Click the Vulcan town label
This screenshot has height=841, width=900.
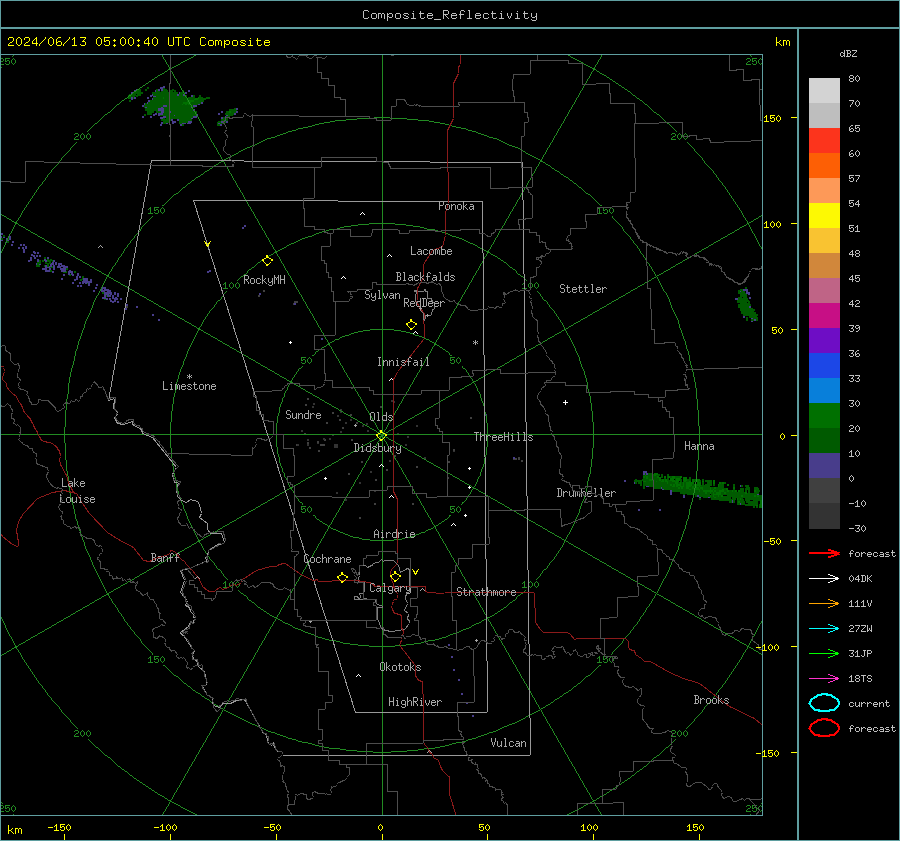tap(508, 743)
